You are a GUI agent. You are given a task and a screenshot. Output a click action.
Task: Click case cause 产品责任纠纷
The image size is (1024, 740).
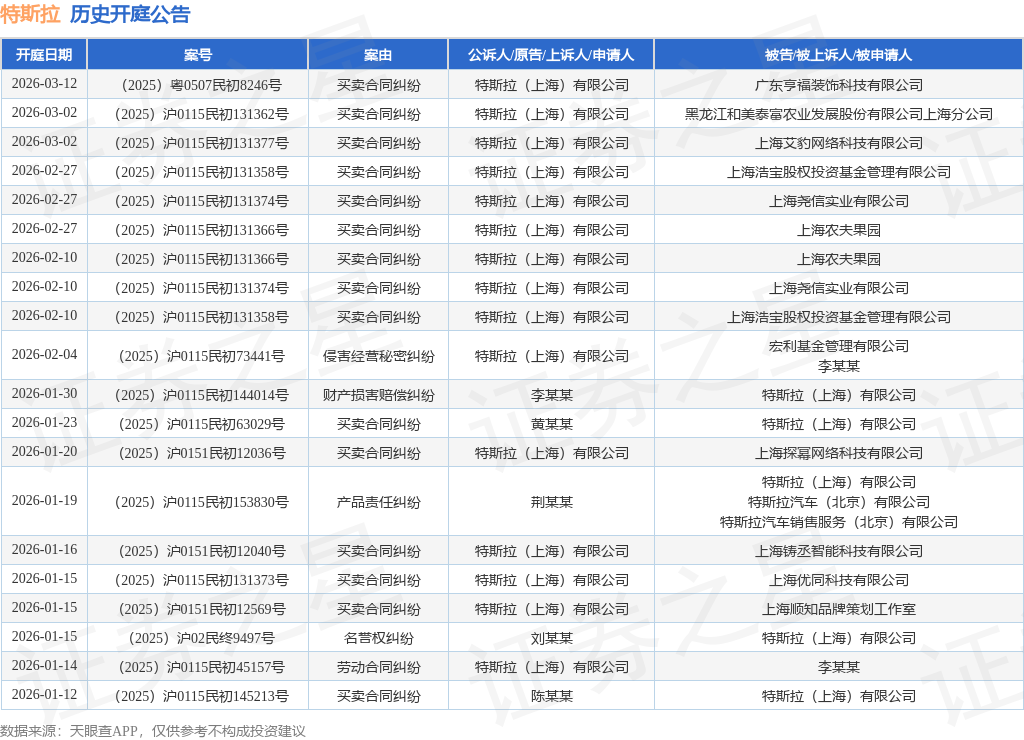point(378,502)
